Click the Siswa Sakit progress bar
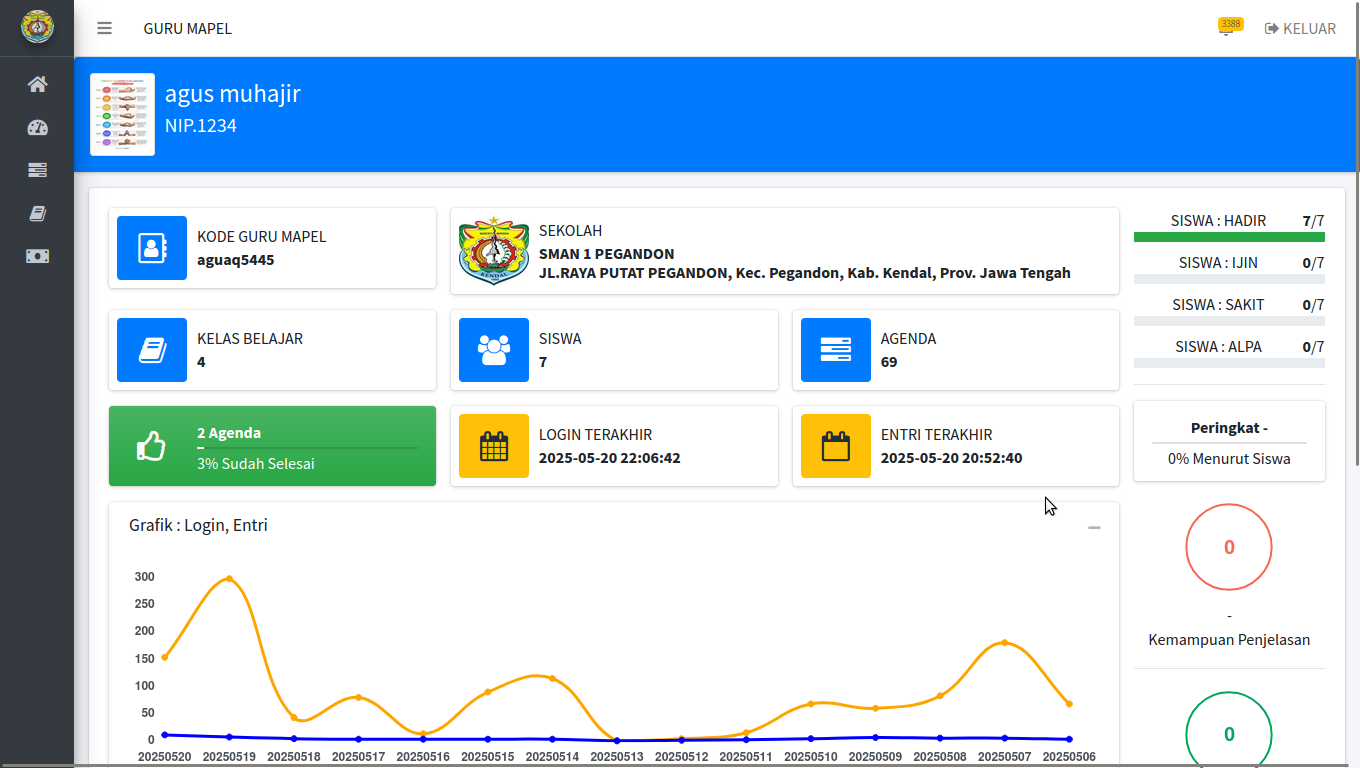This screenshot has width=1360, height=768. tap(1229, 321)
